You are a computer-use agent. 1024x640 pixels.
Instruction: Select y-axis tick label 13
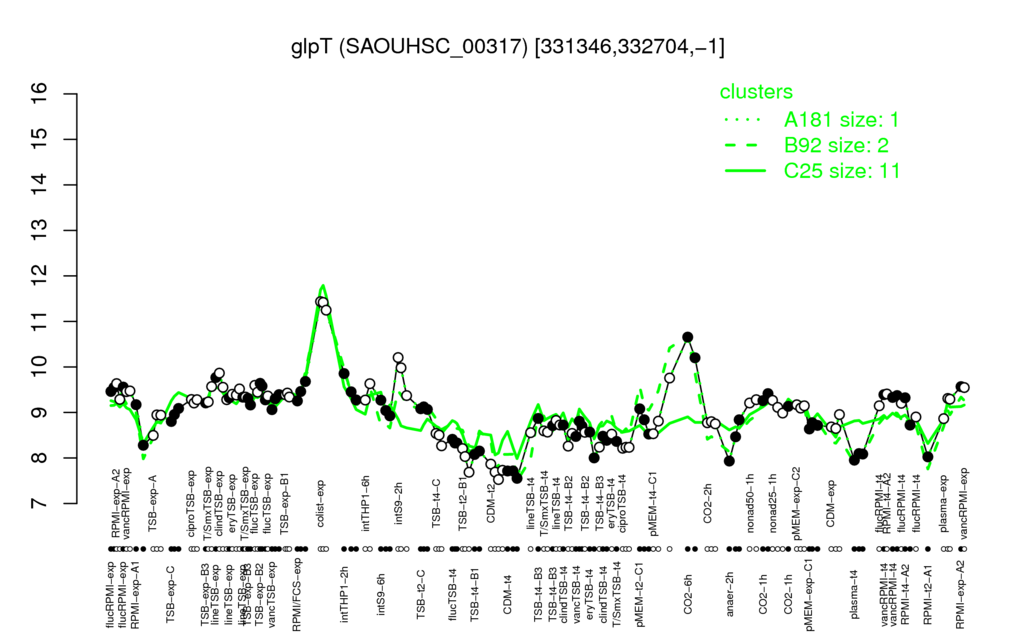click(39, 231)
